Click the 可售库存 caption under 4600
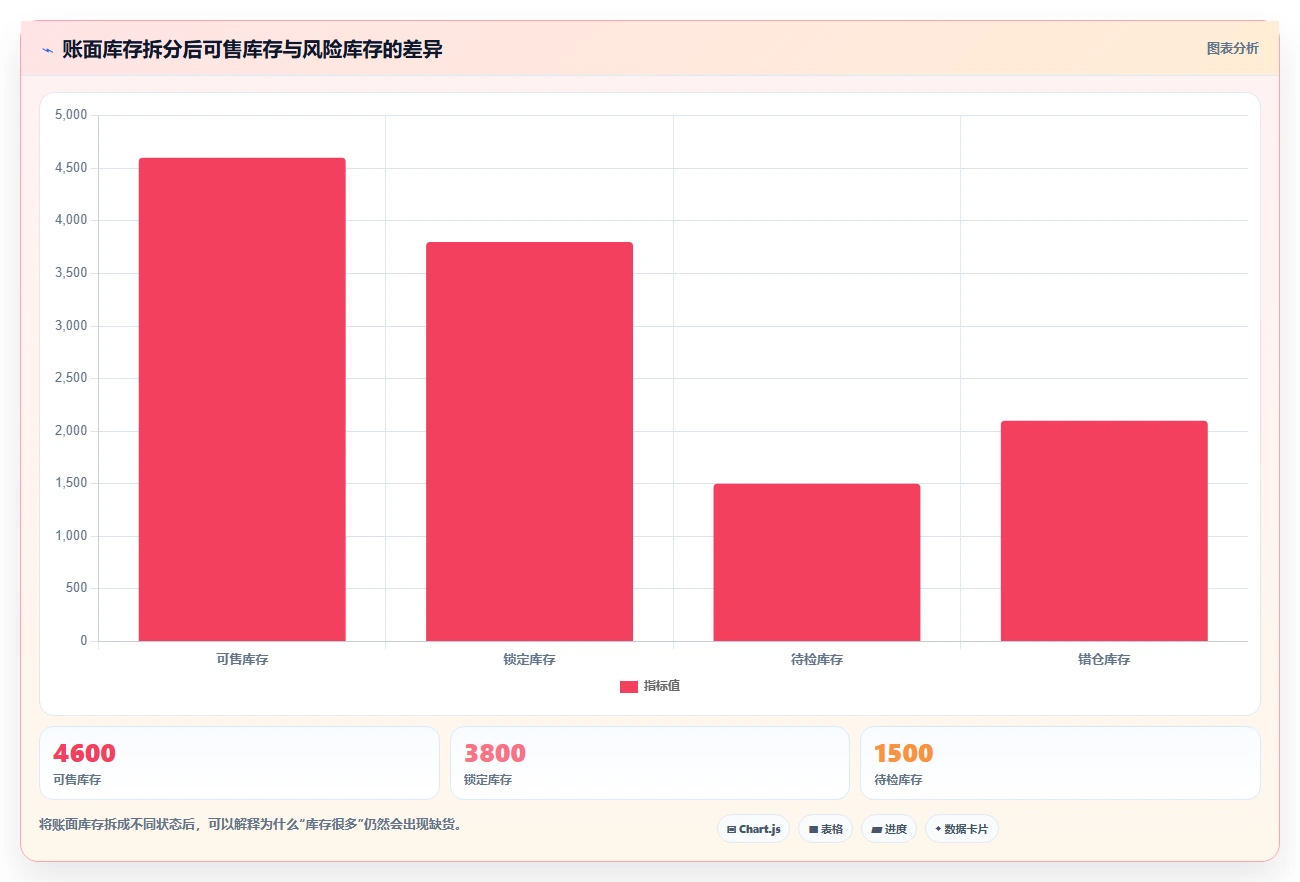The height and width of the screenshot is (882, 1300). point(77,780)
